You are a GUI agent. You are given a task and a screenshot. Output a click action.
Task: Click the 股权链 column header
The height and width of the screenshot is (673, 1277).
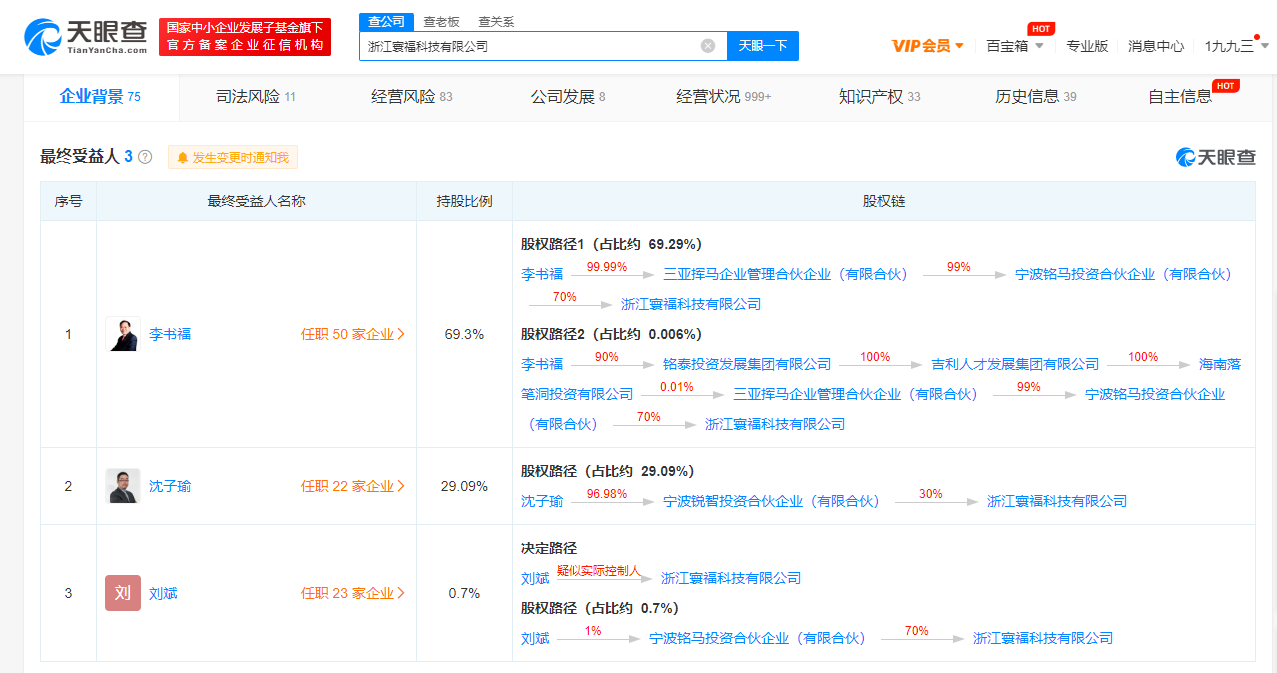click(x=884, y=201)
